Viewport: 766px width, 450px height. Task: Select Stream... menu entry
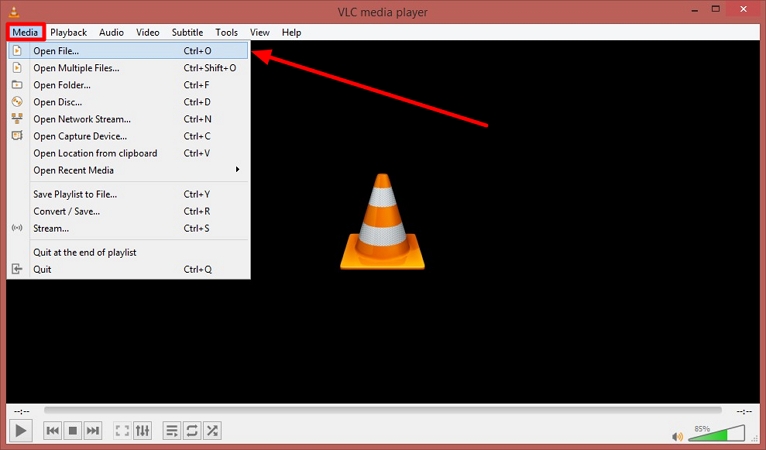(128, 228)
